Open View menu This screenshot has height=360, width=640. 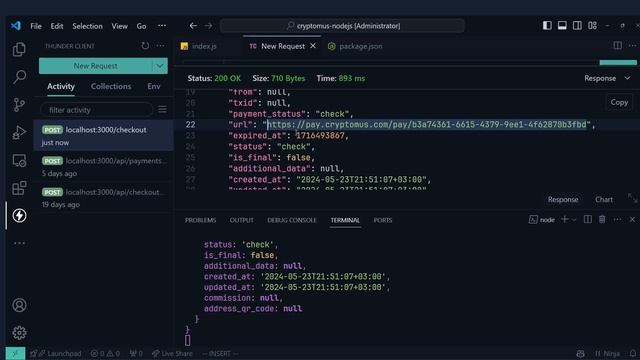tap(120, 26)
